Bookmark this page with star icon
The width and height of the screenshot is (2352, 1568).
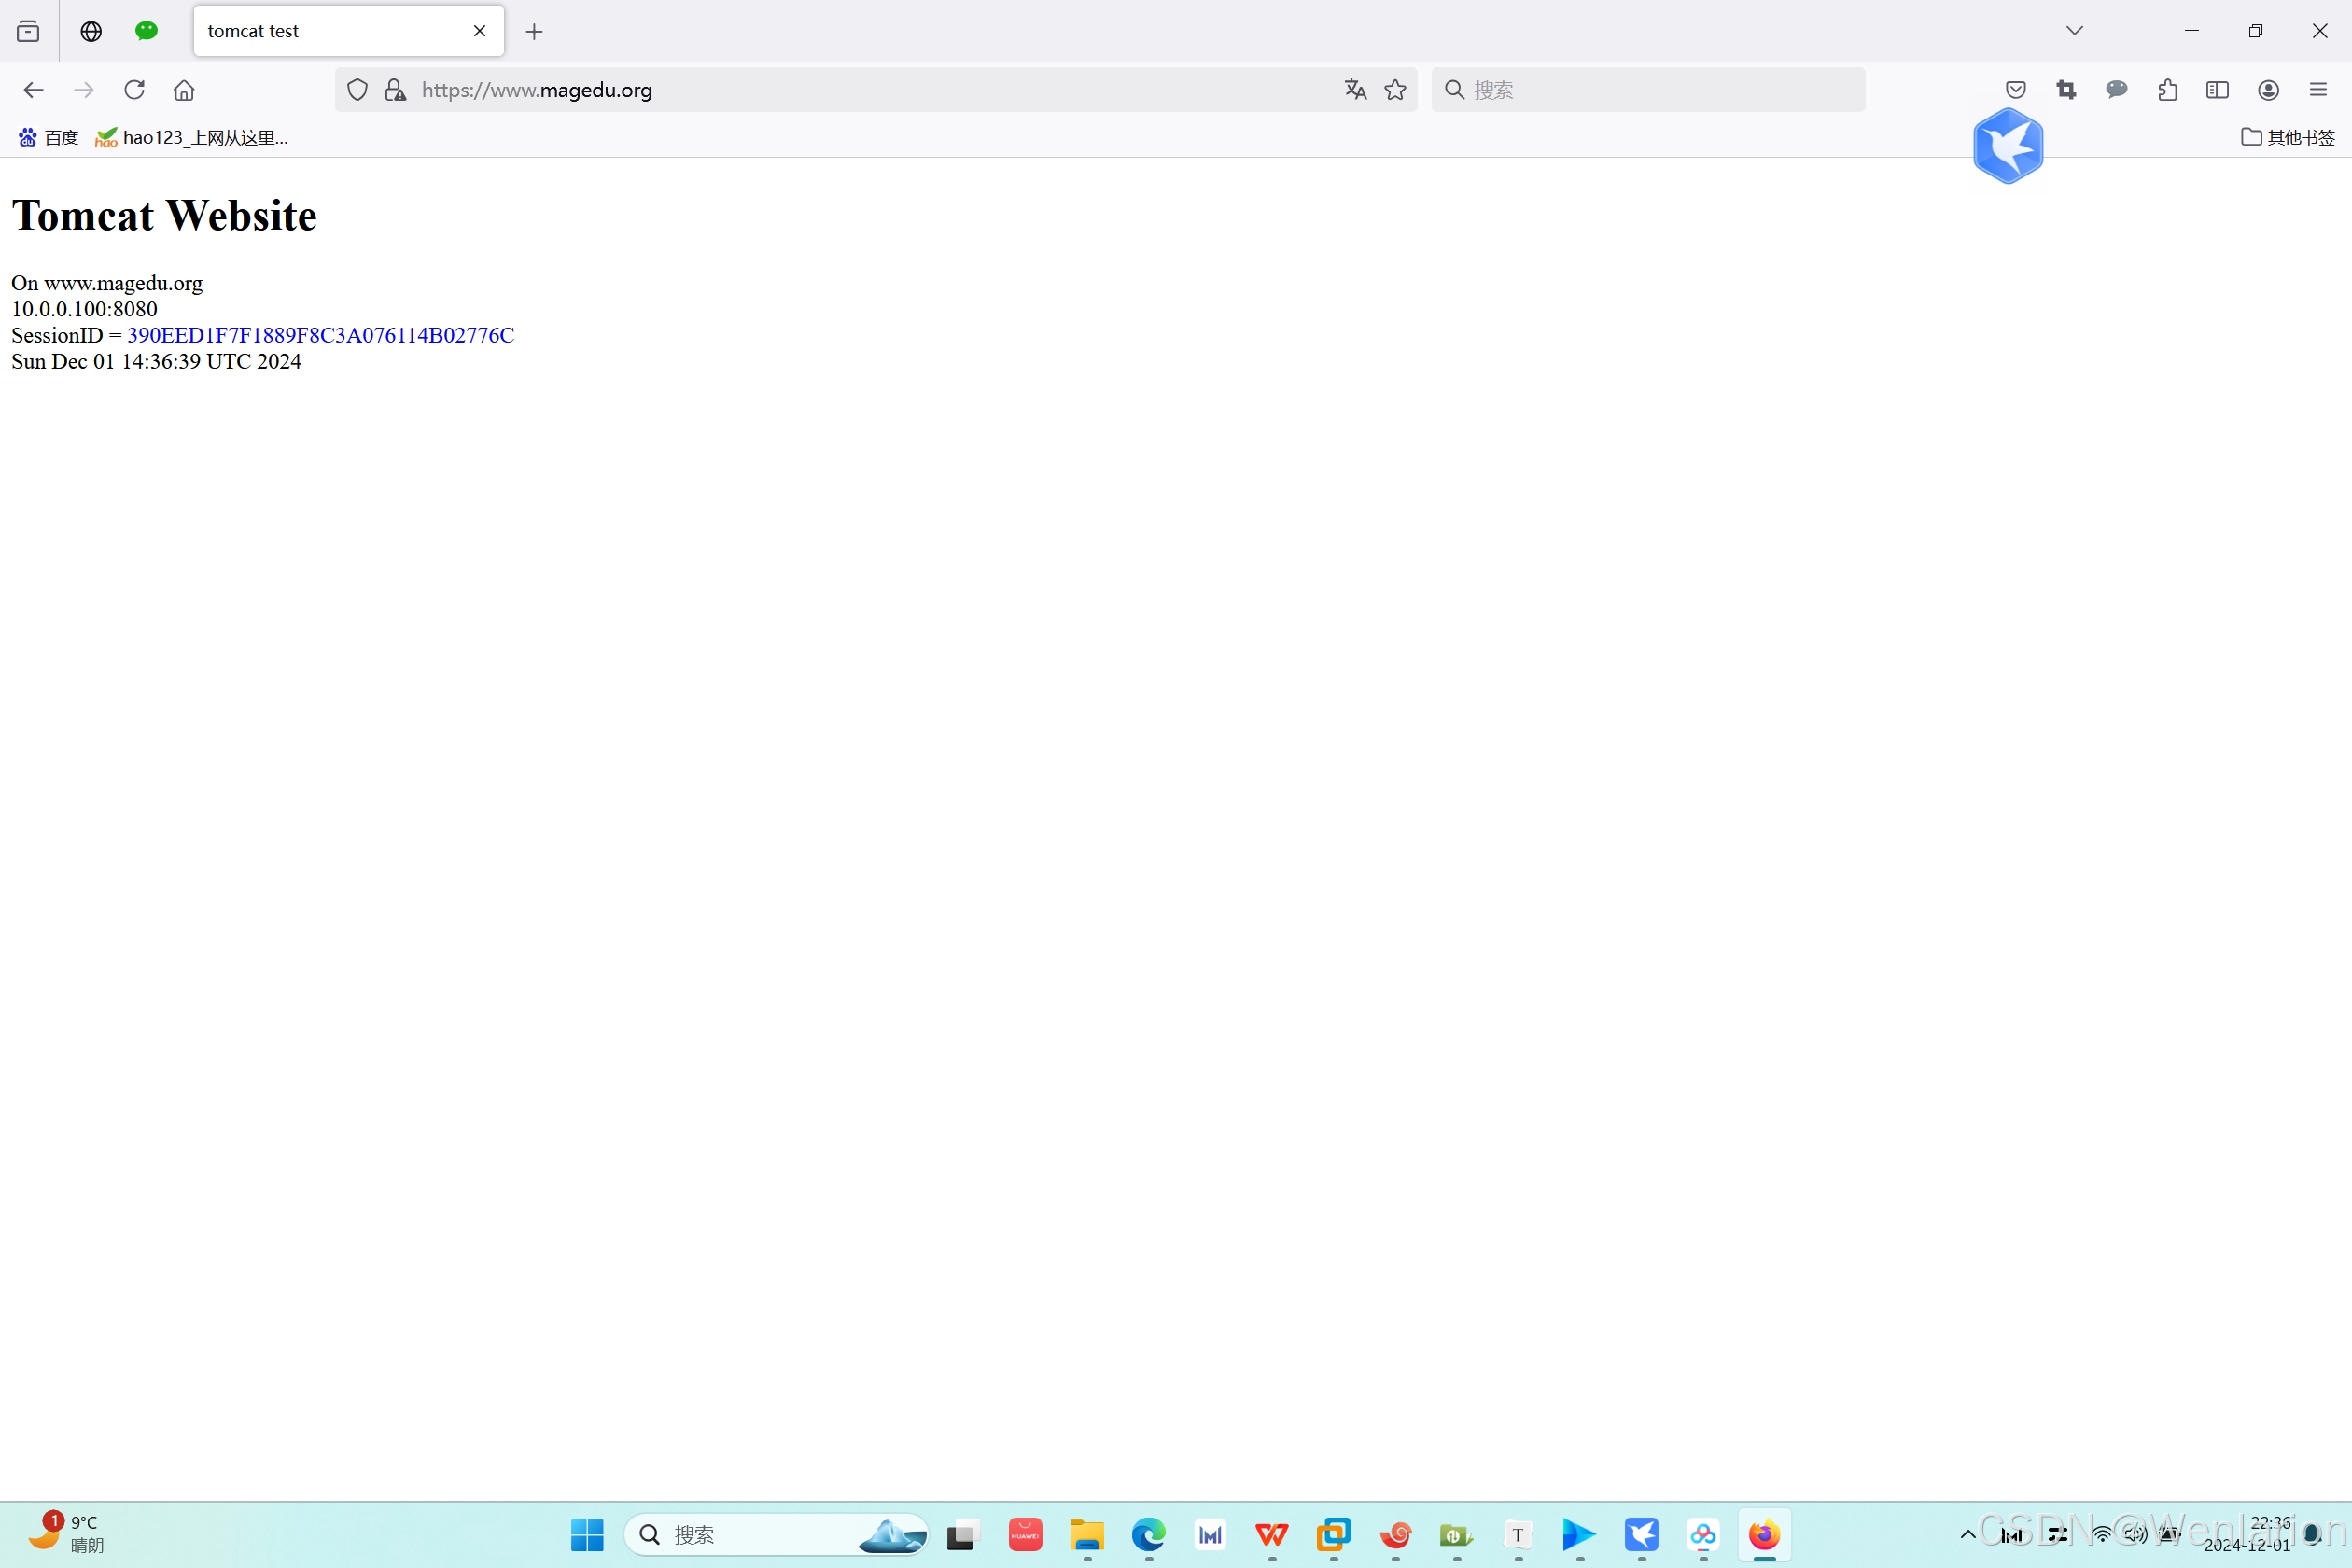(1395, 90)
